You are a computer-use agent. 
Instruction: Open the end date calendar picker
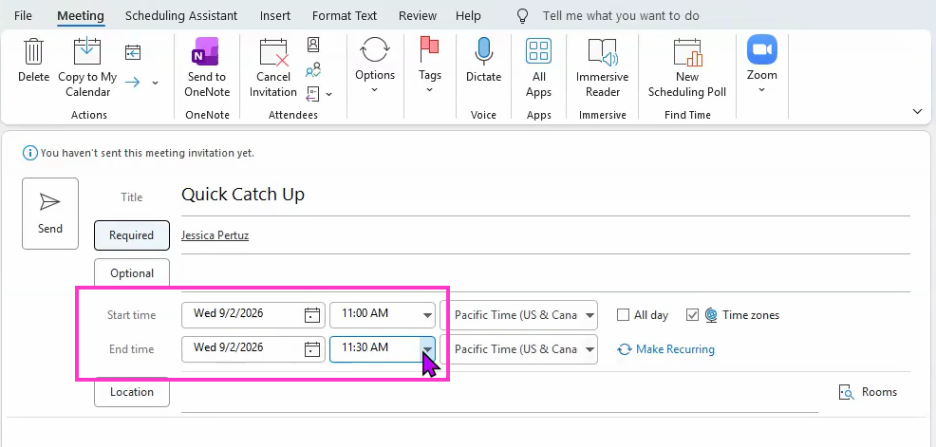tap(312, 350)
